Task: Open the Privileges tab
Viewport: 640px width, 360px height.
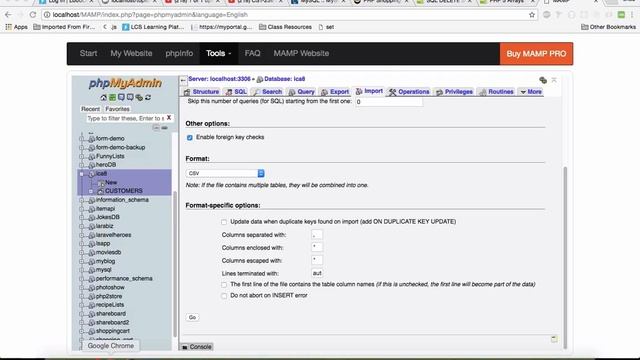Action: point(454,92)
